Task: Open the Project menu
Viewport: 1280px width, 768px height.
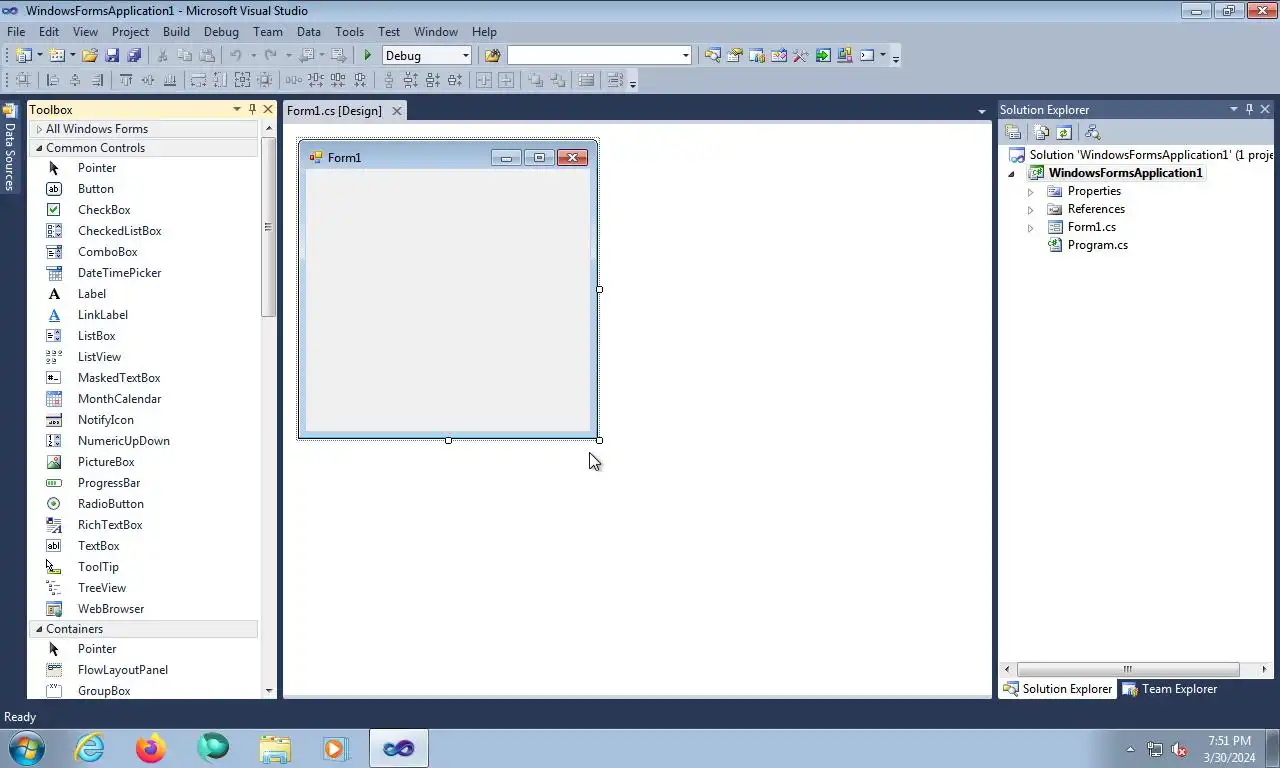Action: click(x=130, y=31)
